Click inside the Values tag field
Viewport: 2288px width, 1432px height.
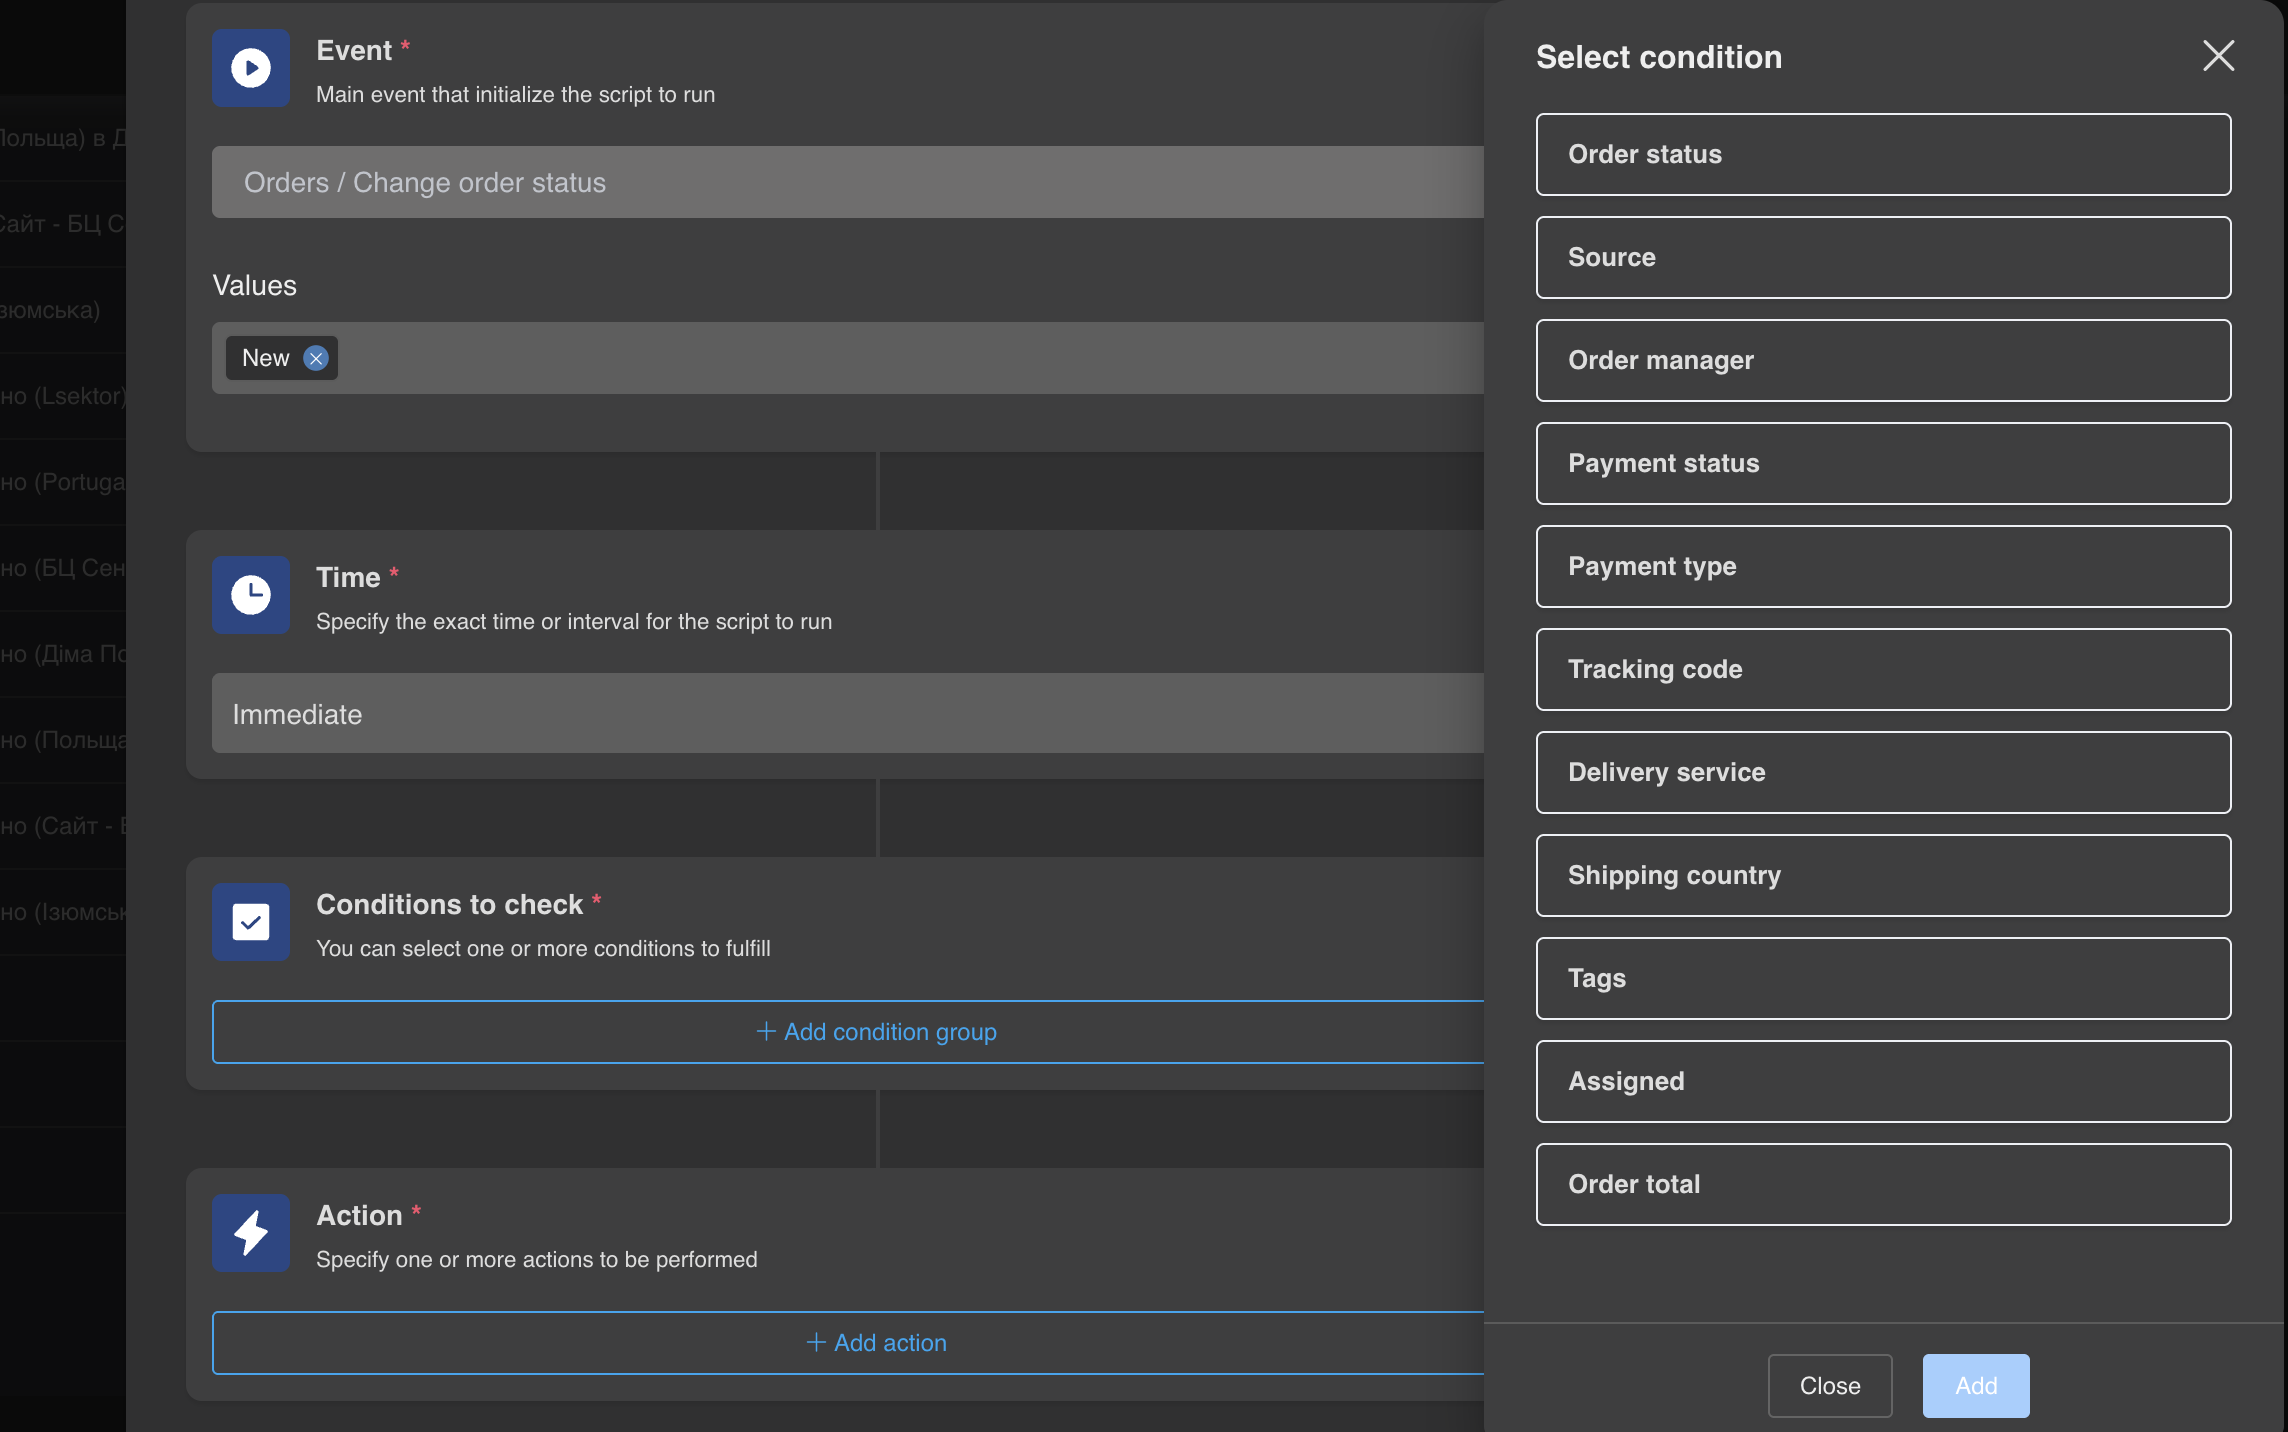[900, 358]
